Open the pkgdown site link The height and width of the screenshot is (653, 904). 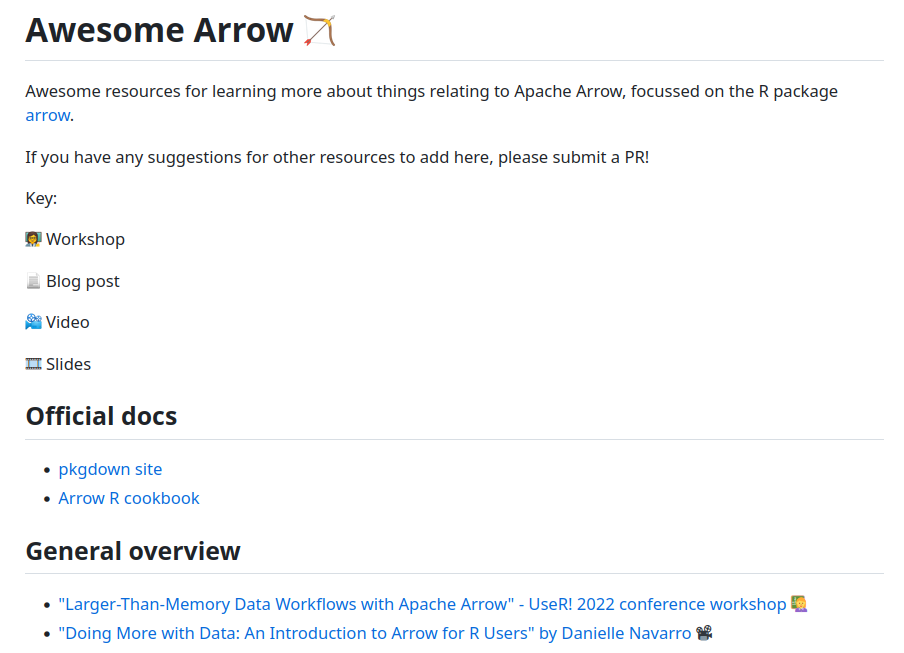tap(110, 470)
